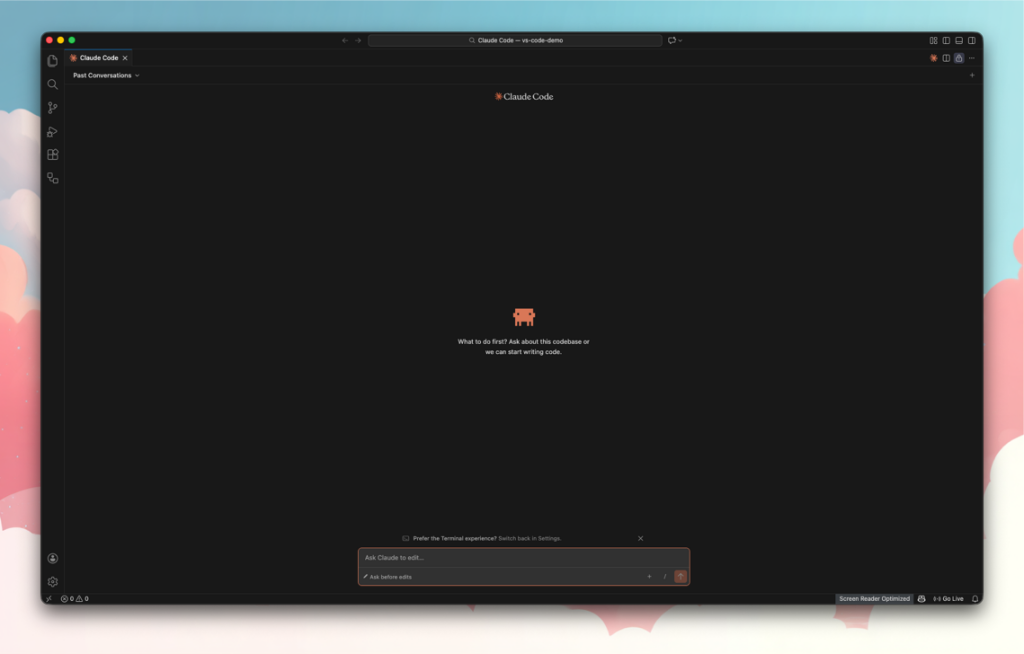Open the Extensions view
Screen dimensions: 1024x654
click(51, 154)
